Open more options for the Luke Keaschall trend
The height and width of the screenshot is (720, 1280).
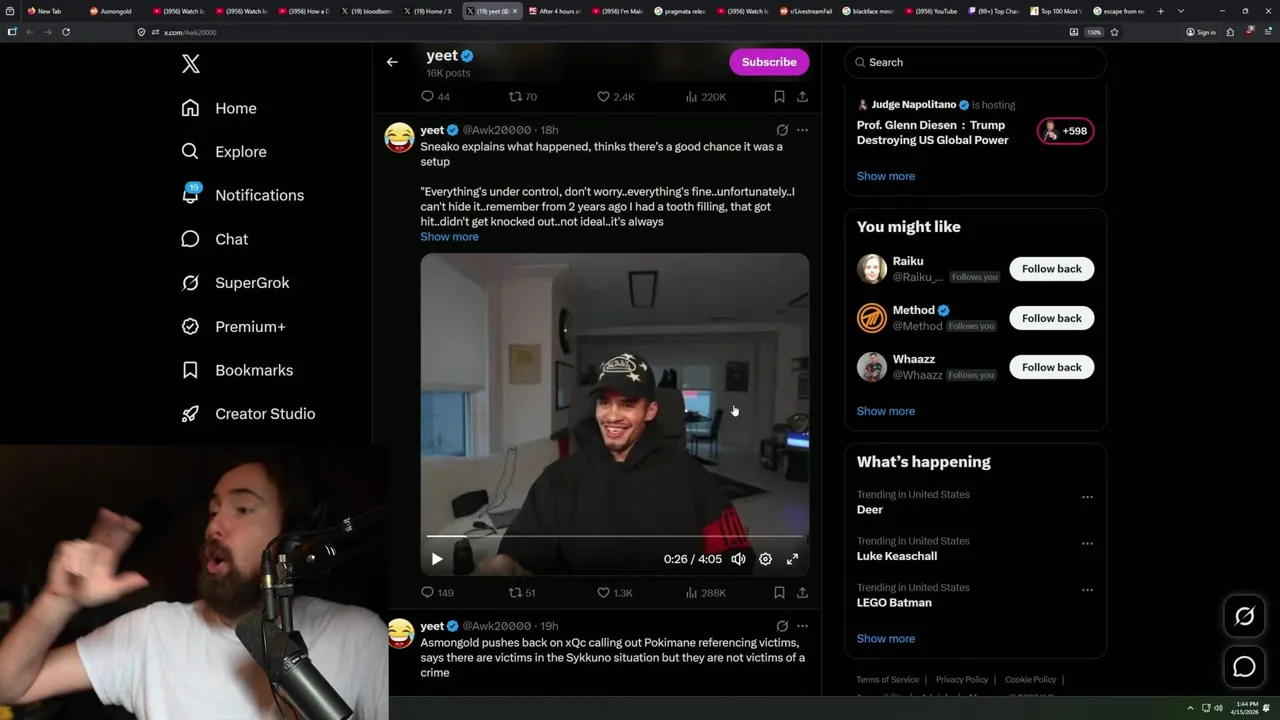1087,544
